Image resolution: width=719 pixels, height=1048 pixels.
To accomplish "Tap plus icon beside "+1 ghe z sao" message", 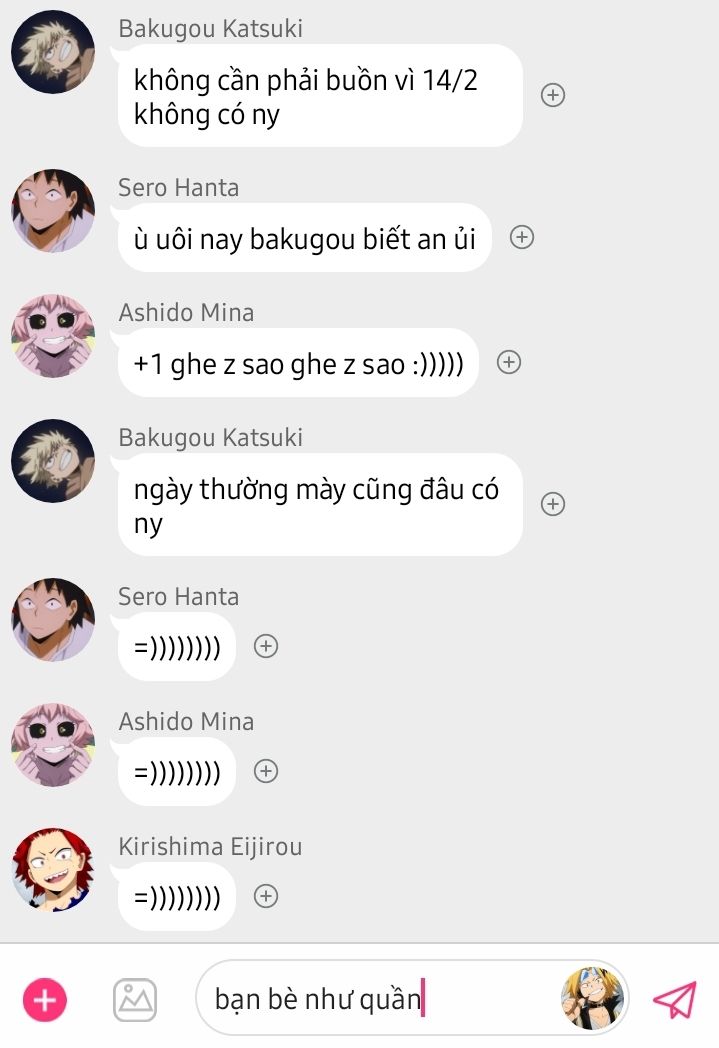I will click(509, 362).
